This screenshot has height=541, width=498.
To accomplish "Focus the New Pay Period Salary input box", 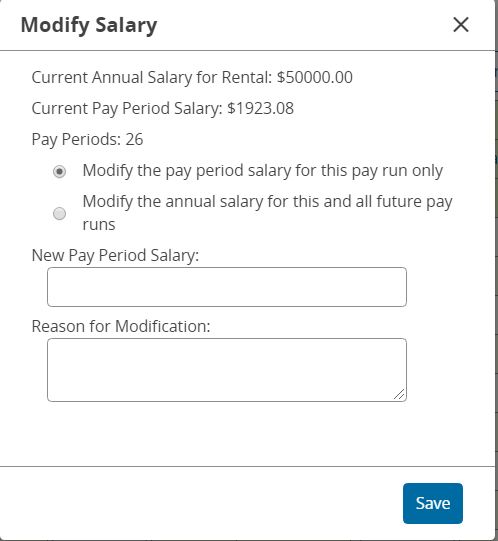I will point(227,287).
